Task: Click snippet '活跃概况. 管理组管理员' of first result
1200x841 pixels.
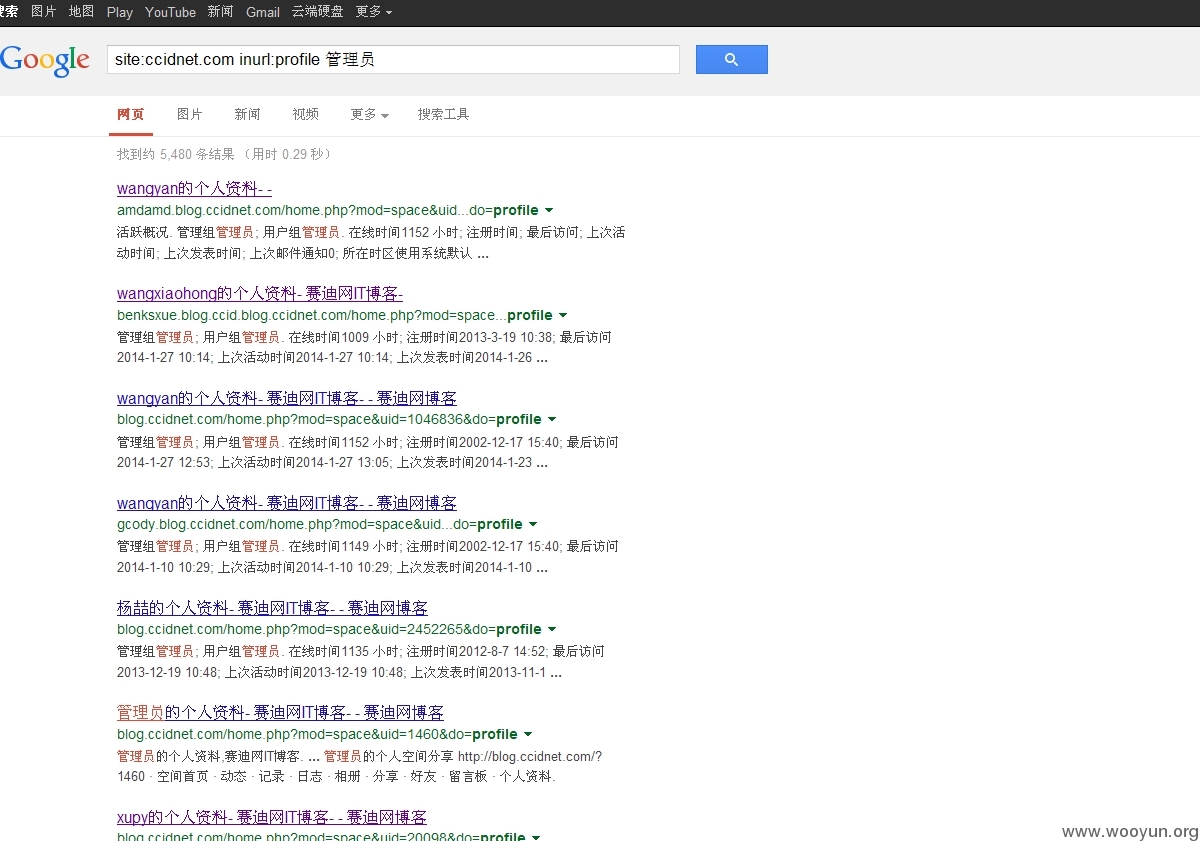Action: pos(185,232)
